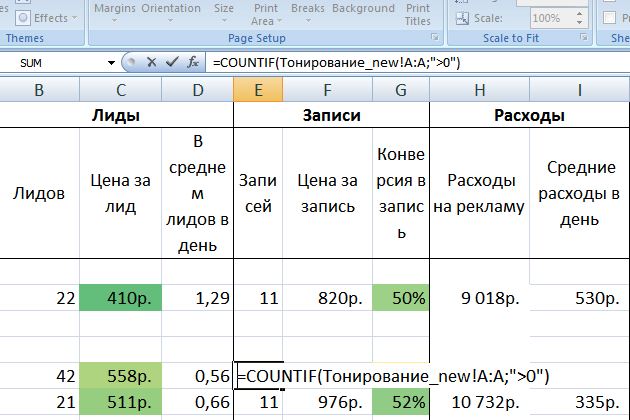Screen dimensions: 630x420
Task: Select the 10 732р. cell
Action: 480,402
